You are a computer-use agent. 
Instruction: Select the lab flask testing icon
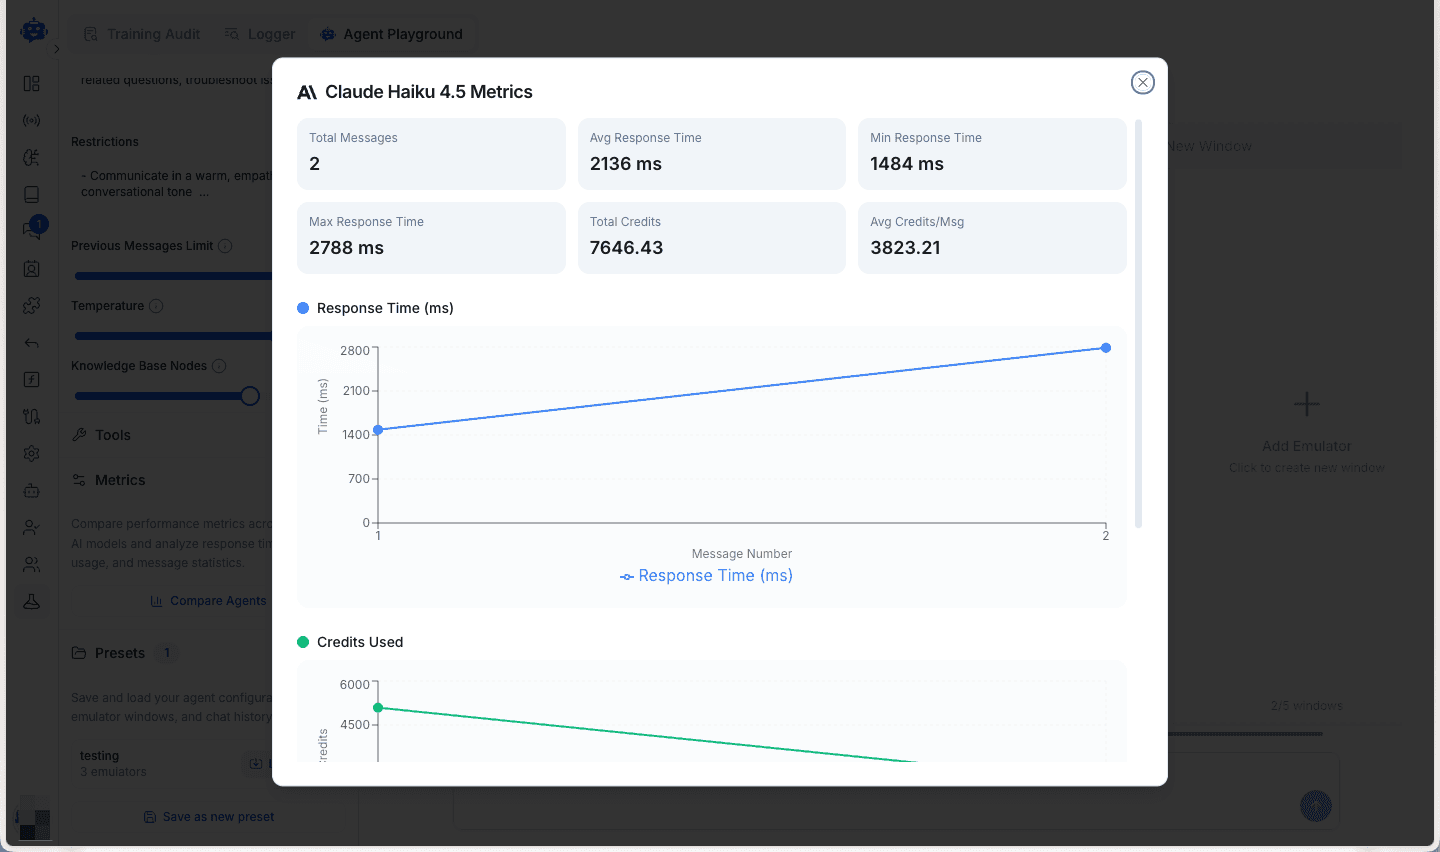tap(31, 601)
